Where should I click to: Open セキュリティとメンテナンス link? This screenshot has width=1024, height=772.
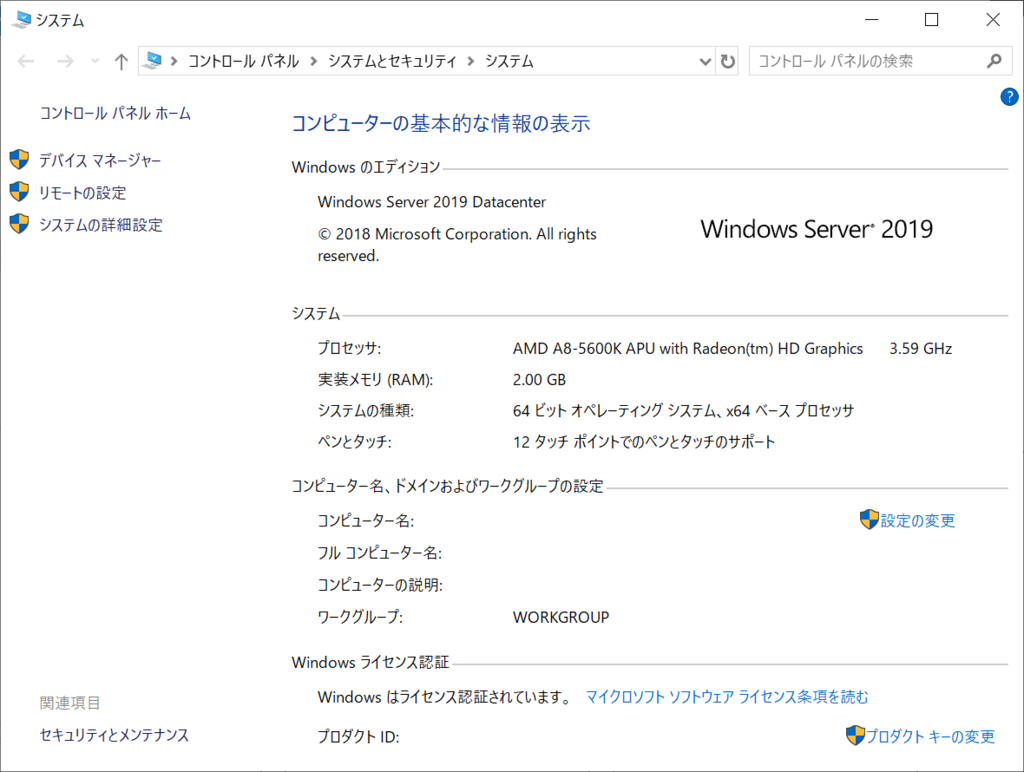114,735
